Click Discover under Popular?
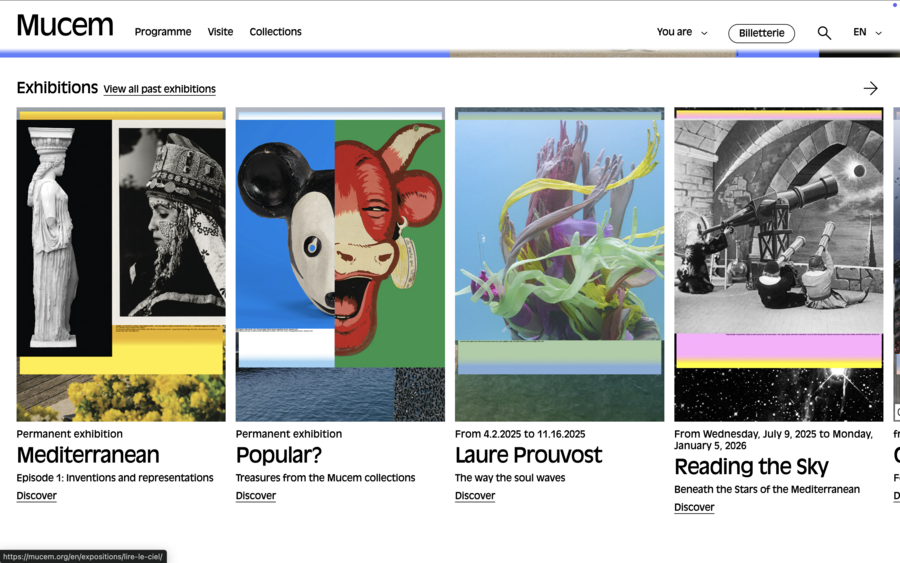The width and height of the screenshot is (900, 563). pyautogui.click(x=255, y=496)
